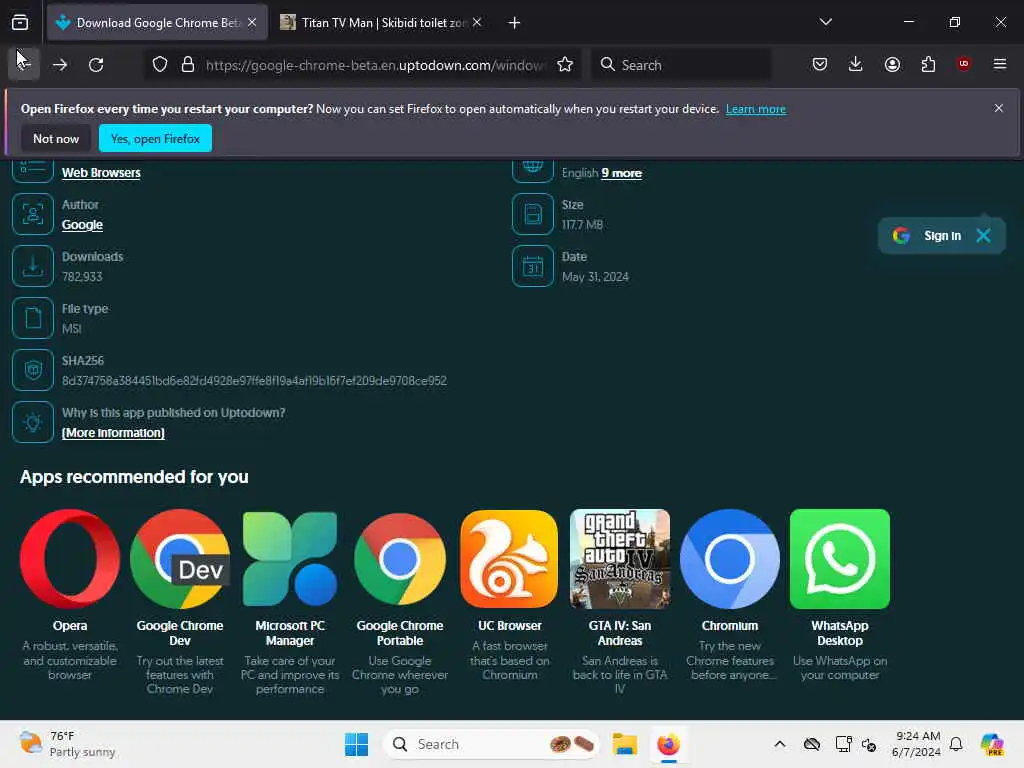Click the File type document icon
Viewport: 1024px width, 768px height.
(x=33, y=318)
